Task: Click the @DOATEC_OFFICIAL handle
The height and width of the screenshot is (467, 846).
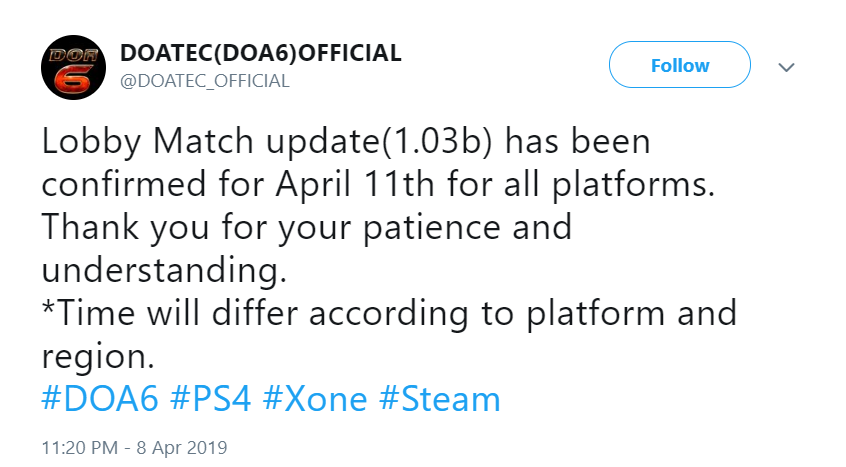Action: coord(204,82)
